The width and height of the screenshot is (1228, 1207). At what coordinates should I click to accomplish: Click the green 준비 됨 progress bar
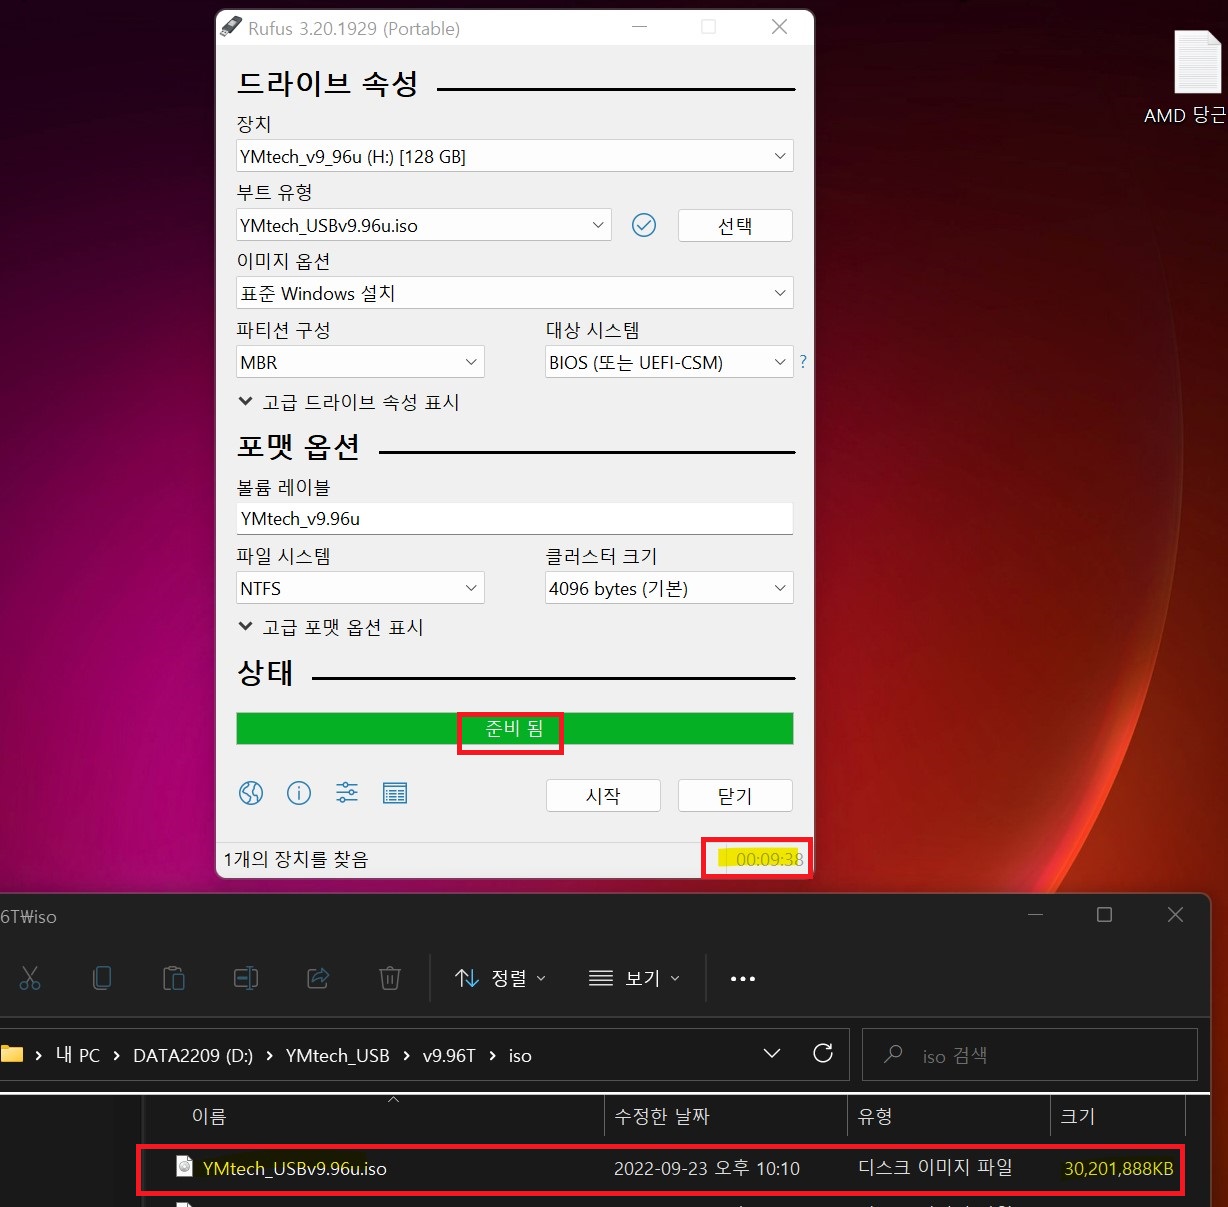click(x=515, y=729)
